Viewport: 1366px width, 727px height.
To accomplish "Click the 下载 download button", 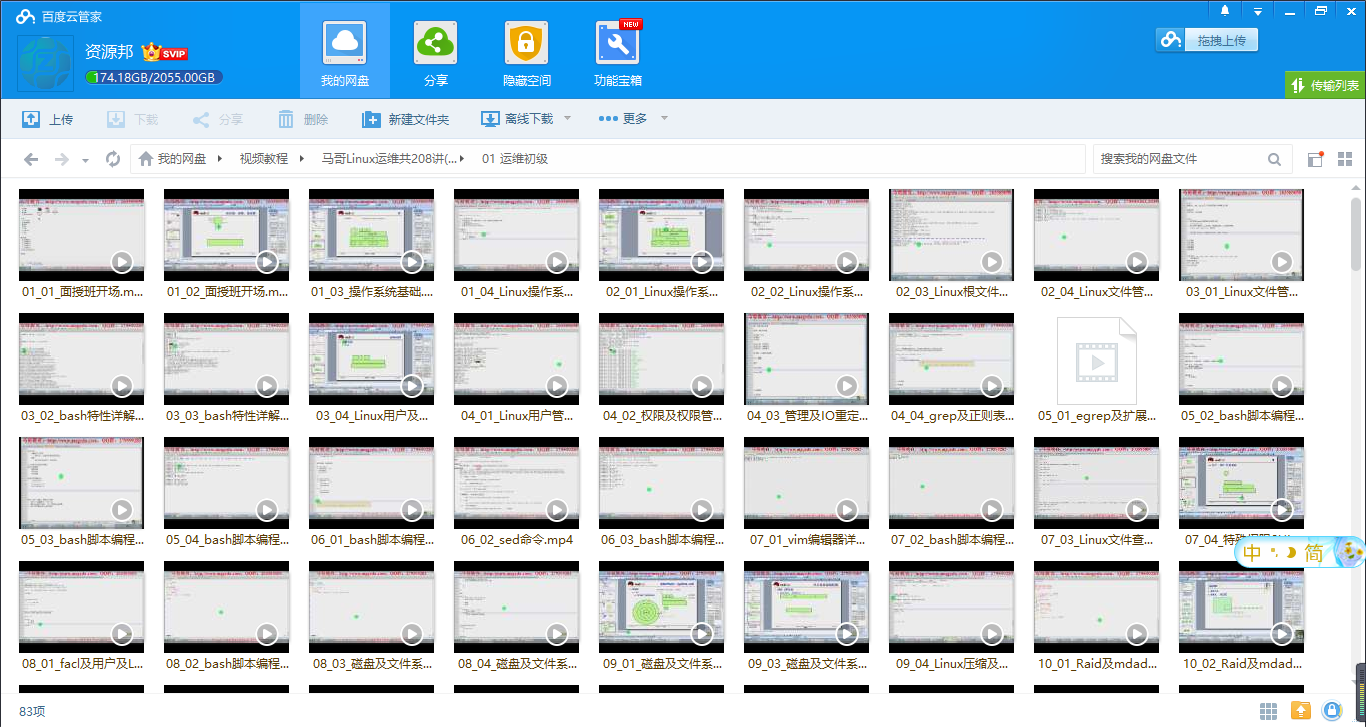I will [132, 119].
